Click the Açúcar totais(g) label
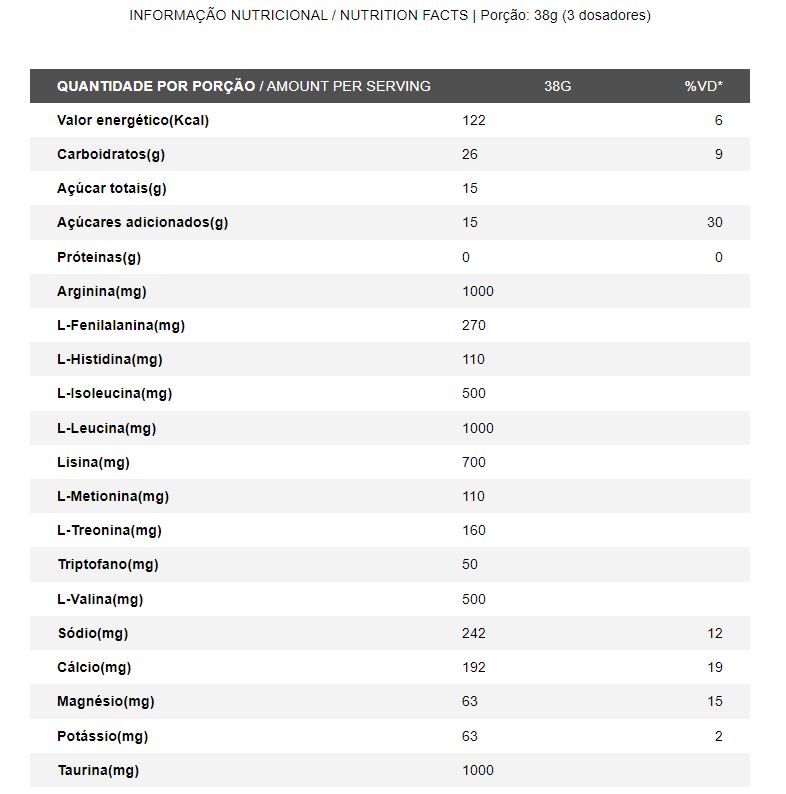The width and height of the screenshot is (786, 794). pyautogui.click(x=111, y=188)
